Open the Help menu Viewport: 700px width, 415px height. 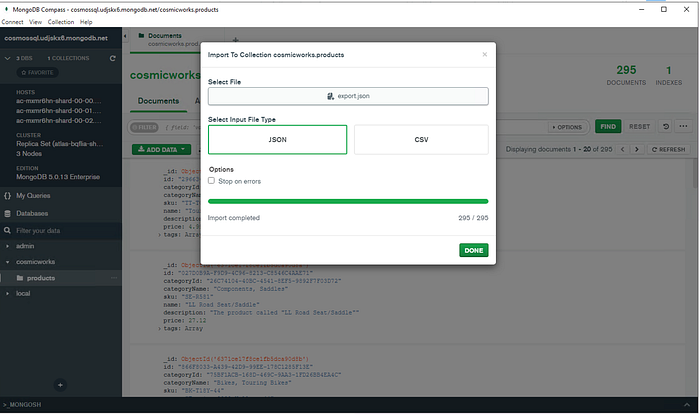[86, 22]
